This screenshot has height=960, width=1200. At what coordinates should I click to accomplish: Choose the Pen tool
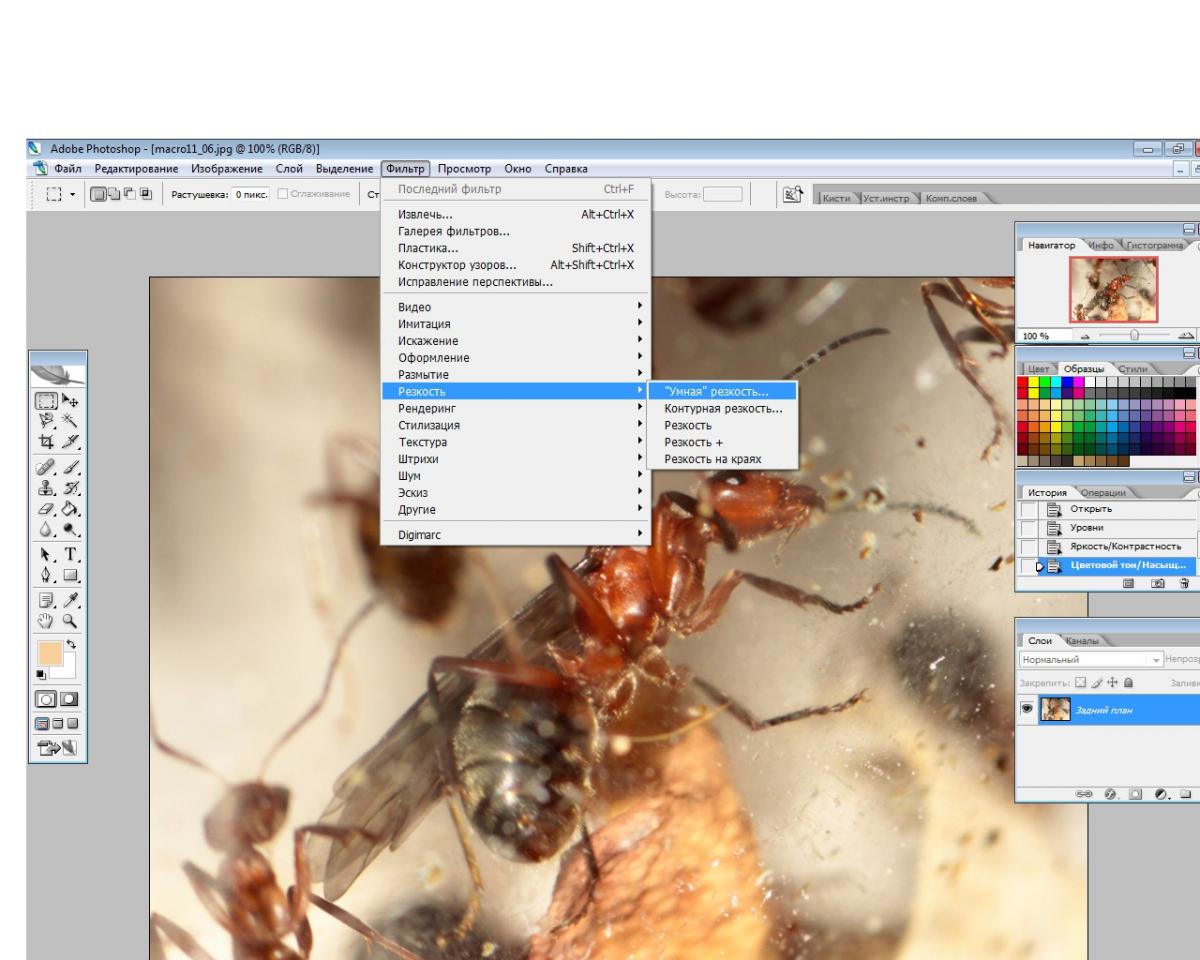[x=46, y=575]
